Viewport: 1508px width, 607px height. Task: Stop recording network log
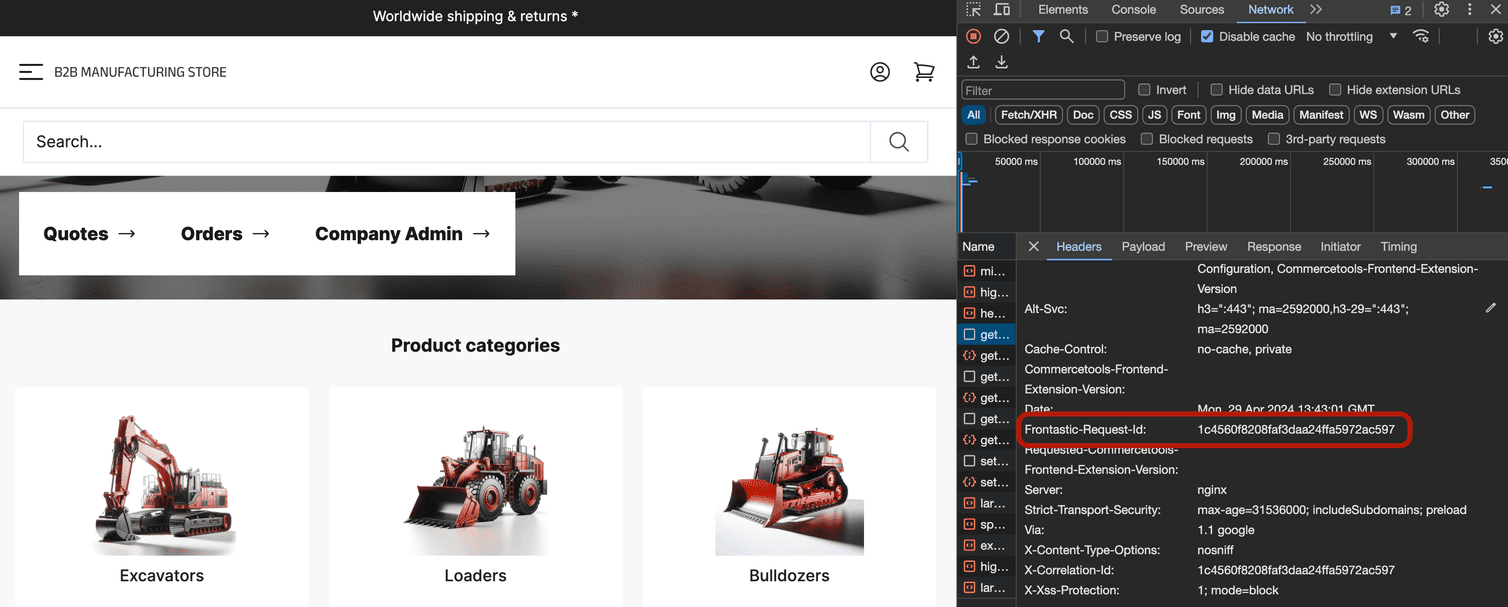point(972,36)
